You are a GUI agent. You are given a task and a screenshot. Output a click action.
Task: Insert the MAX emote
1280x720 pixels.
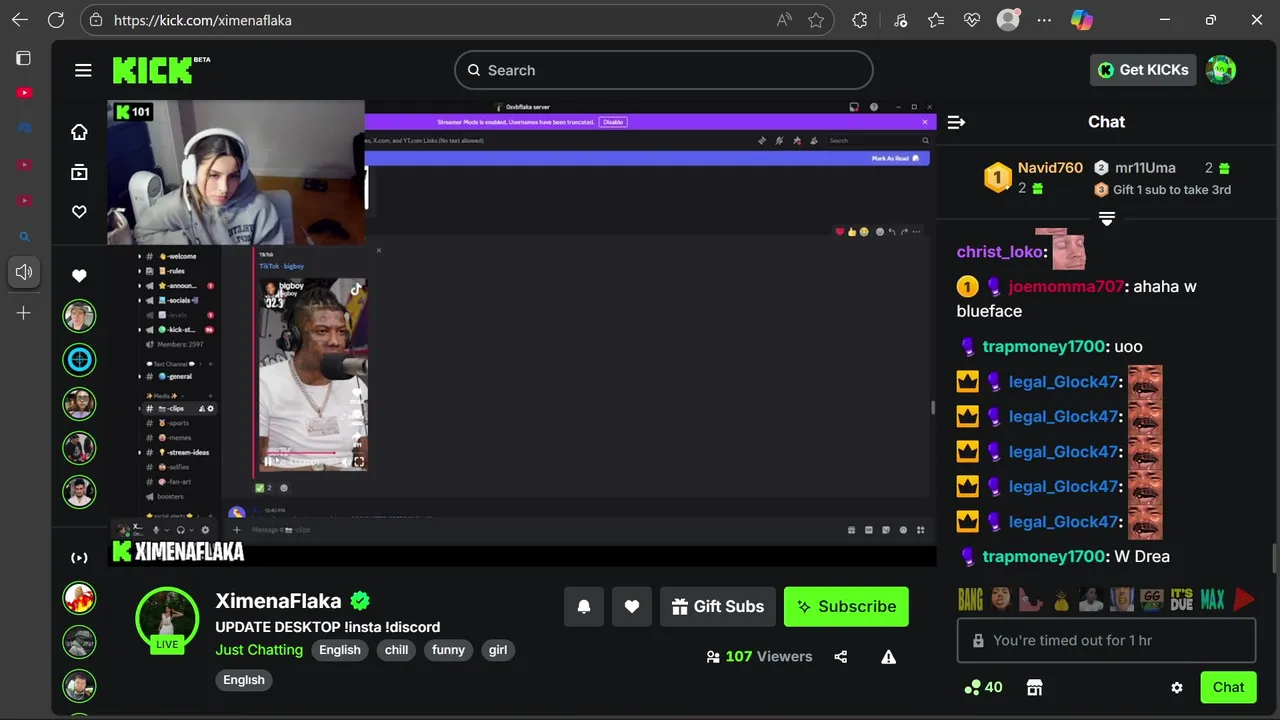1212,599
